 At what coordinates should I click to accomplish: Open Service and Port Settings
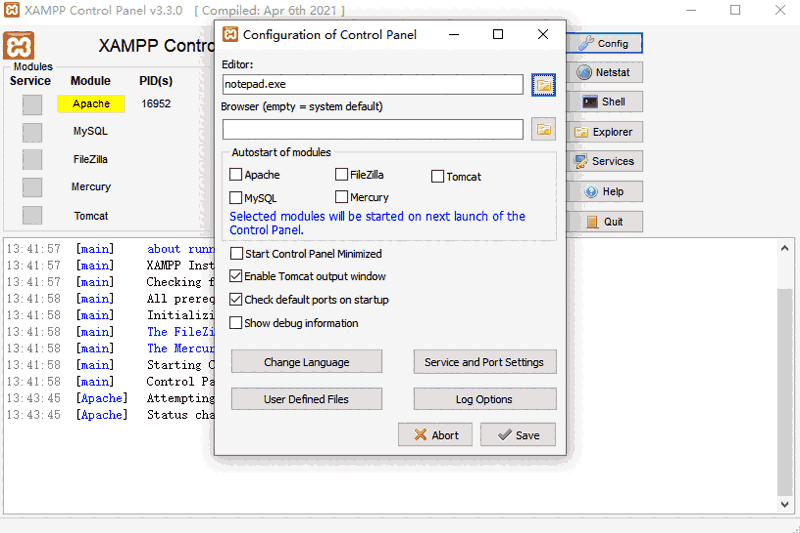485,362
